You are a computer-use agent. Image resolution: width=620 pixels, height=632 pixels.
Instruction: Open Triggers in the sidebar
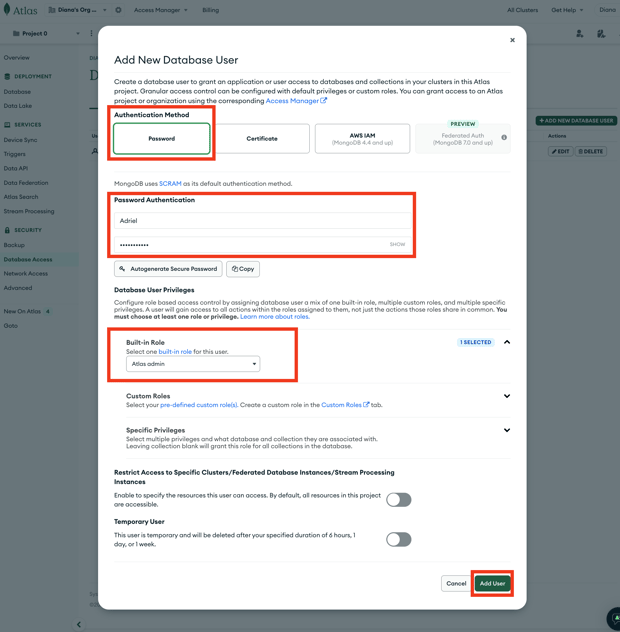(x=15, y=154)
